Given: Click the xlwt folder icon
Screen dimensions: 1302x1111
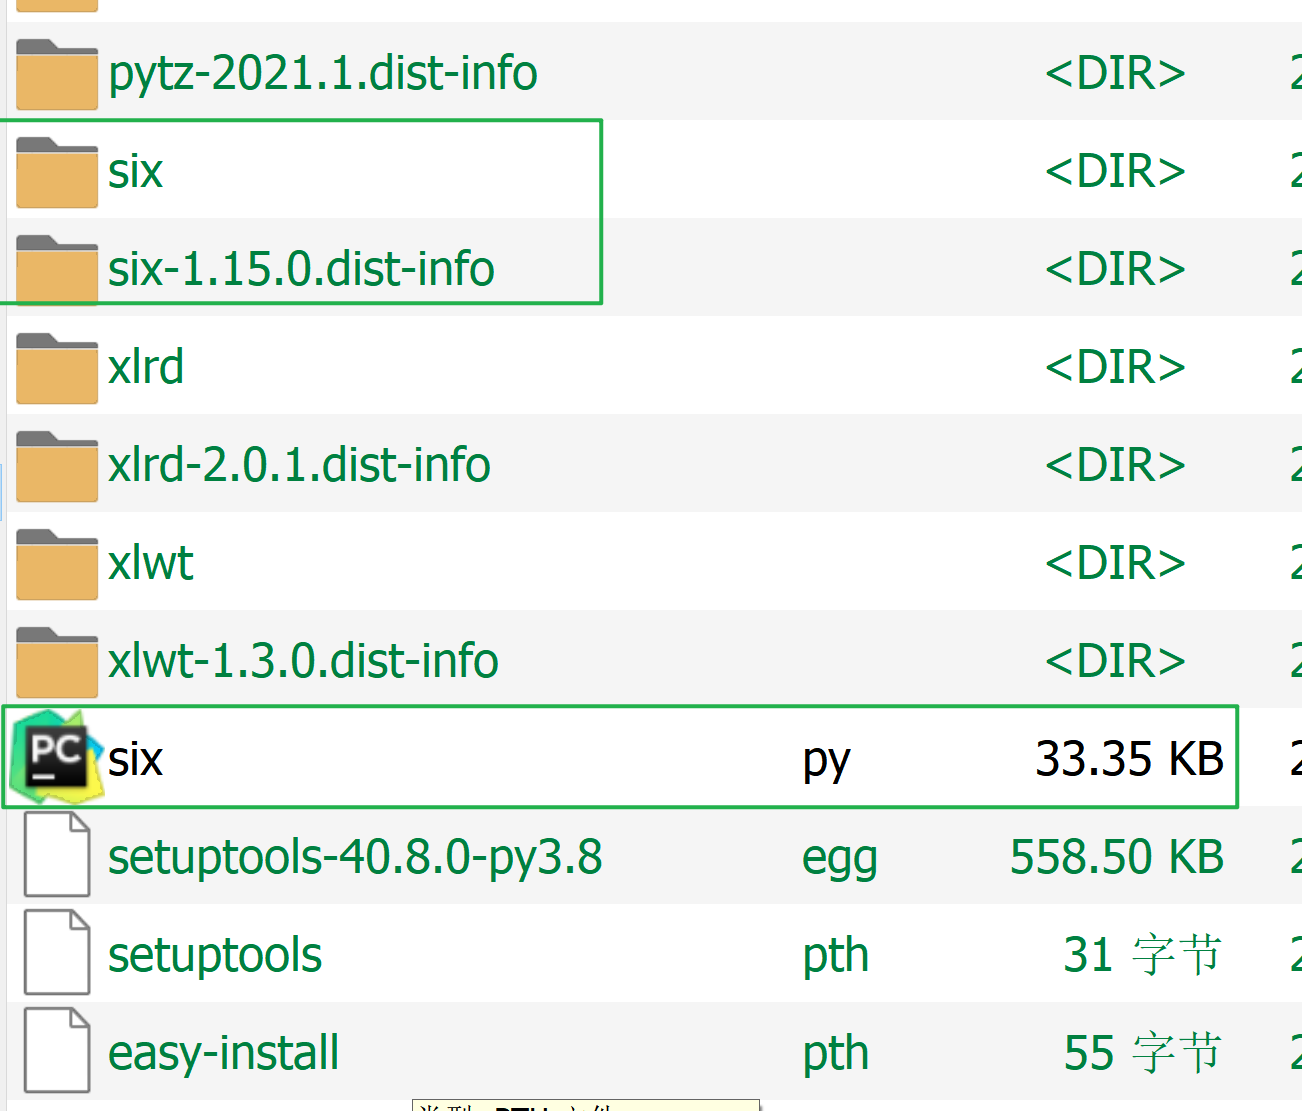Looking at the screenshot, I should pyautogui.click(x=56, y=562).
